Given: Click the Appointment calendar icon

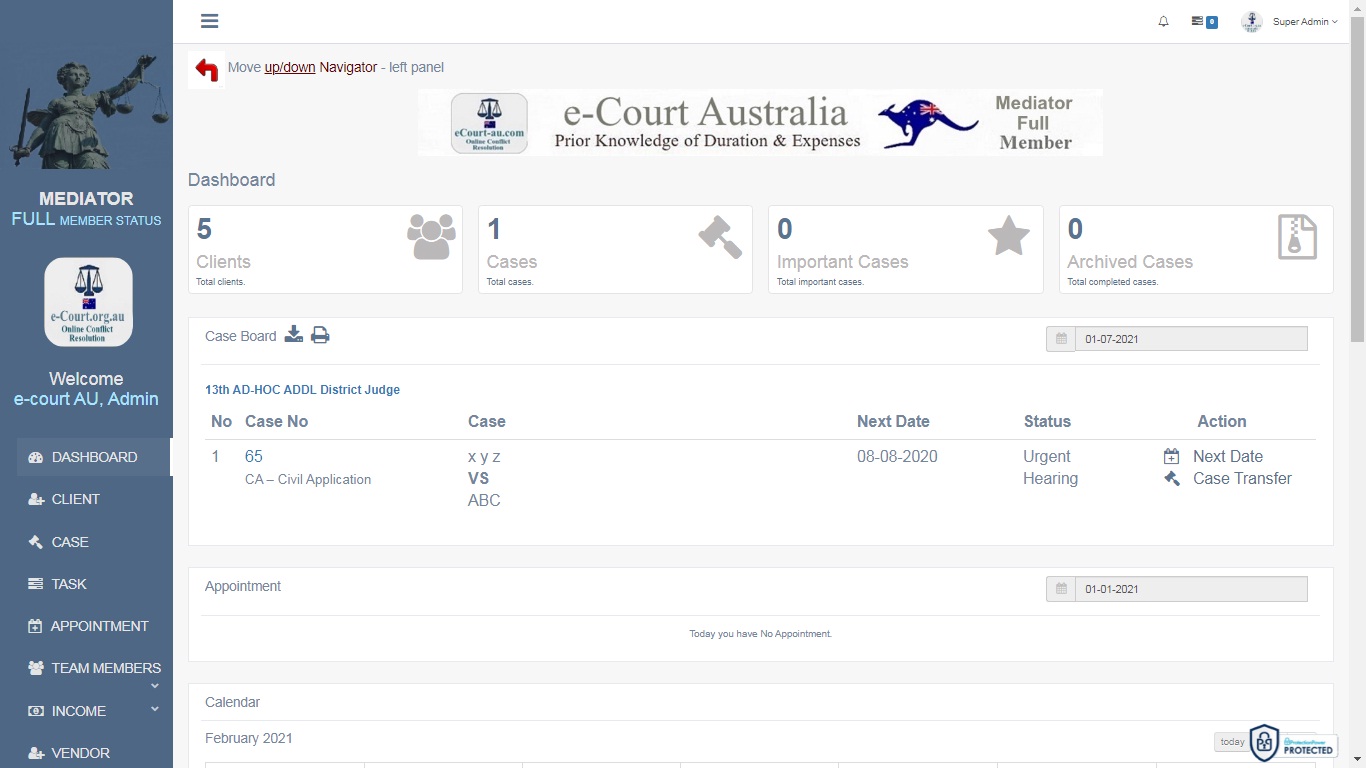Looking at the screenshot, I should 1060,589.
